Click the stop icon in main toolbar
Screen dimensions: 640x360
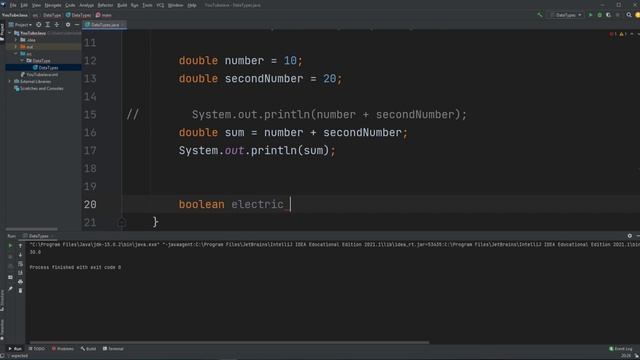pyautogui.click(x=618, y=15)
